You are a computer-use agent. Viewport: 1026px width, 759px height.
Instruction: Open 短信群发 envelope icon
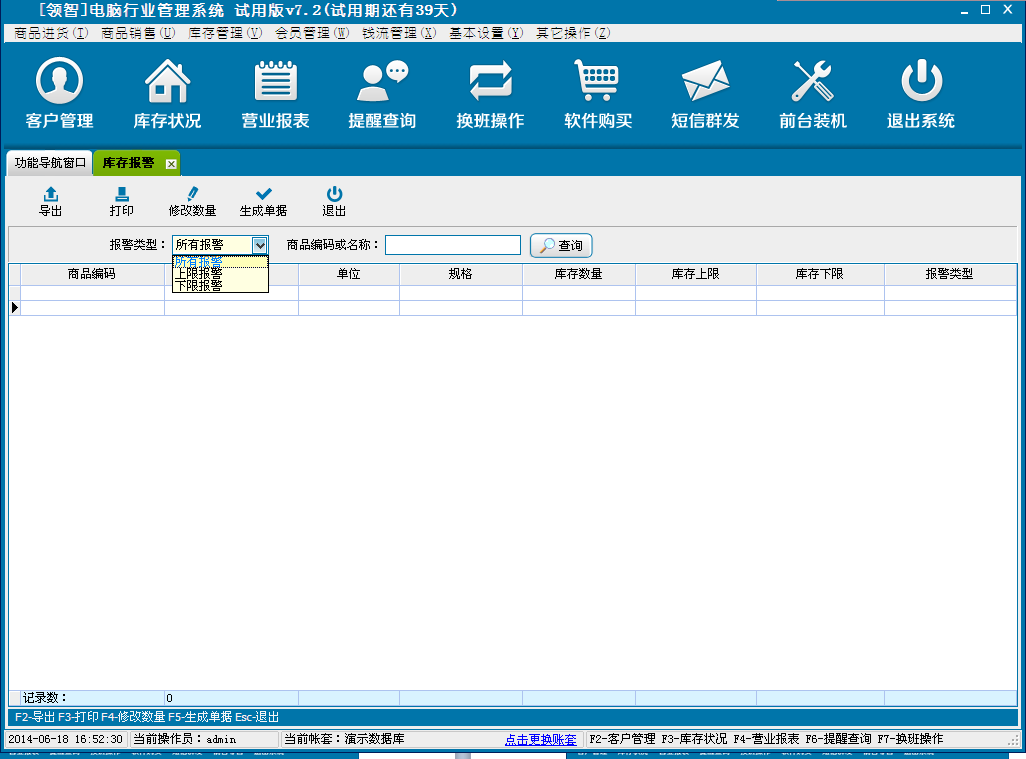[x=705, y=94]
